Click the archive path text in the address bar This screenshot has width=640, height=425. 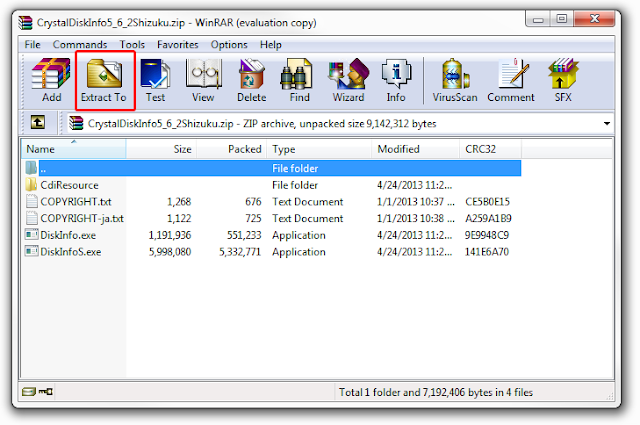pyautogui.click(x=262, y=124)
